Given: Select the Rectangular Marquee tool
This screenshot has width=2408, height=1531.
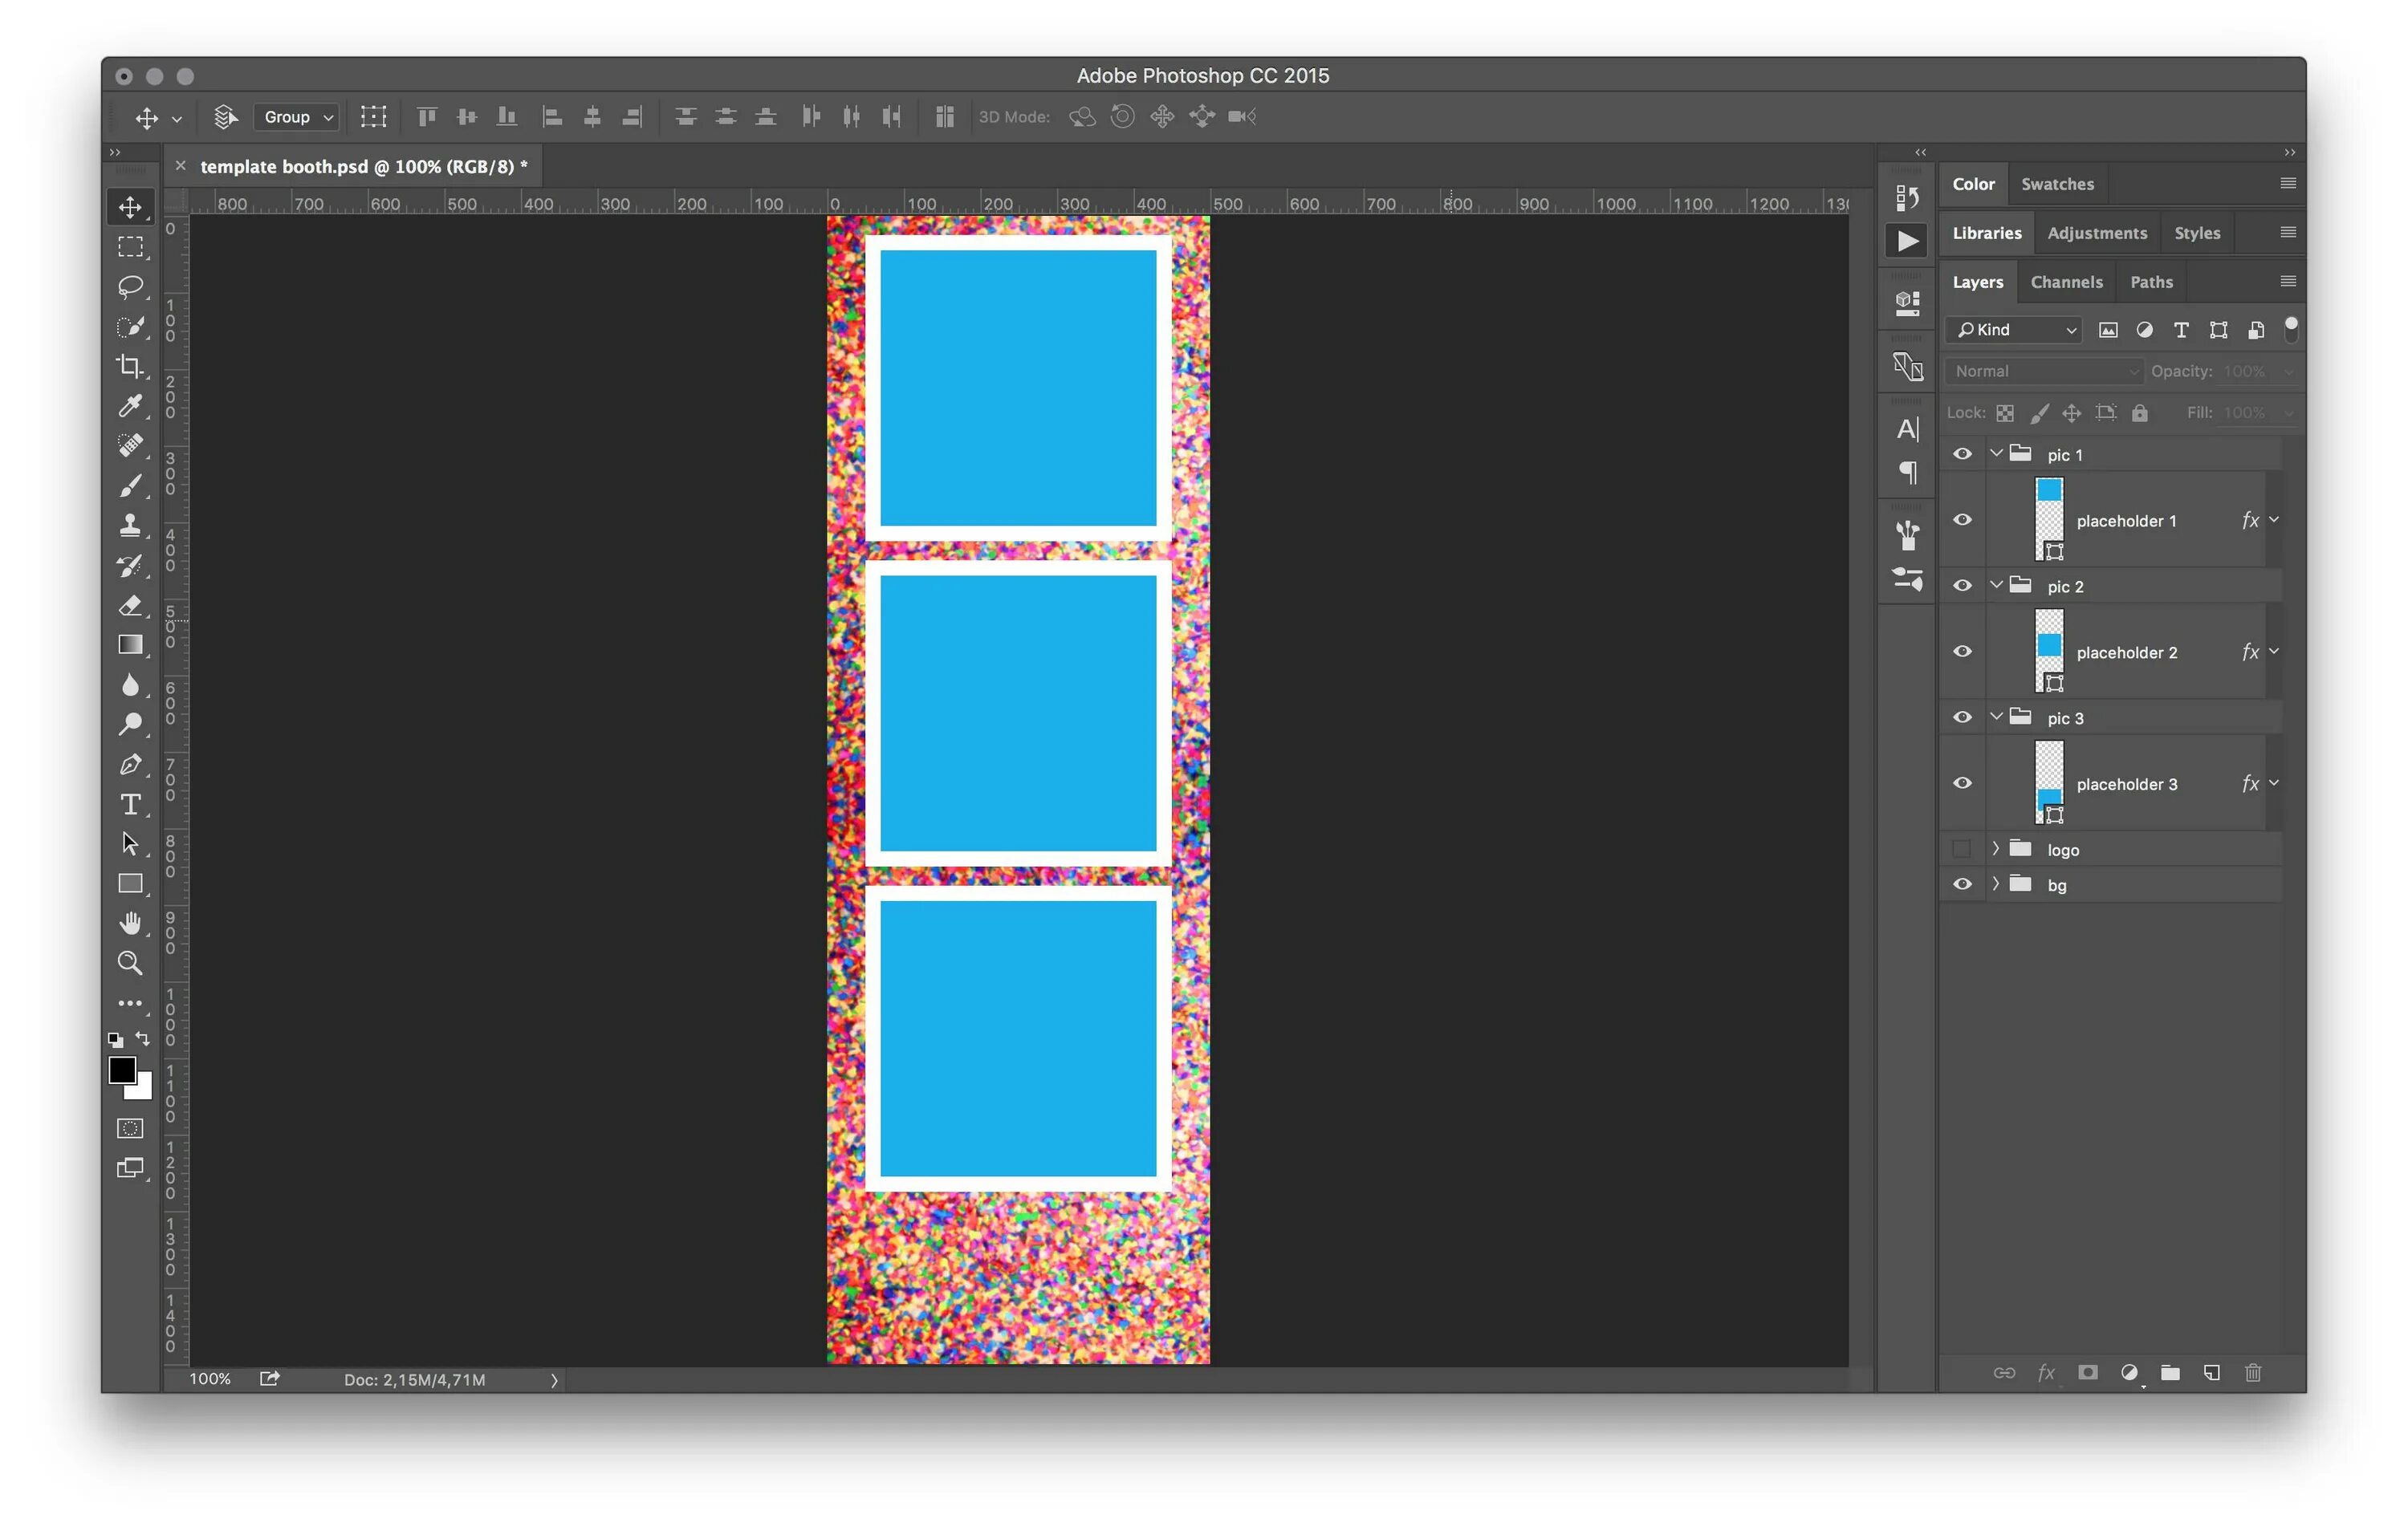Looking at the screenshot, I should coord(132,246).
